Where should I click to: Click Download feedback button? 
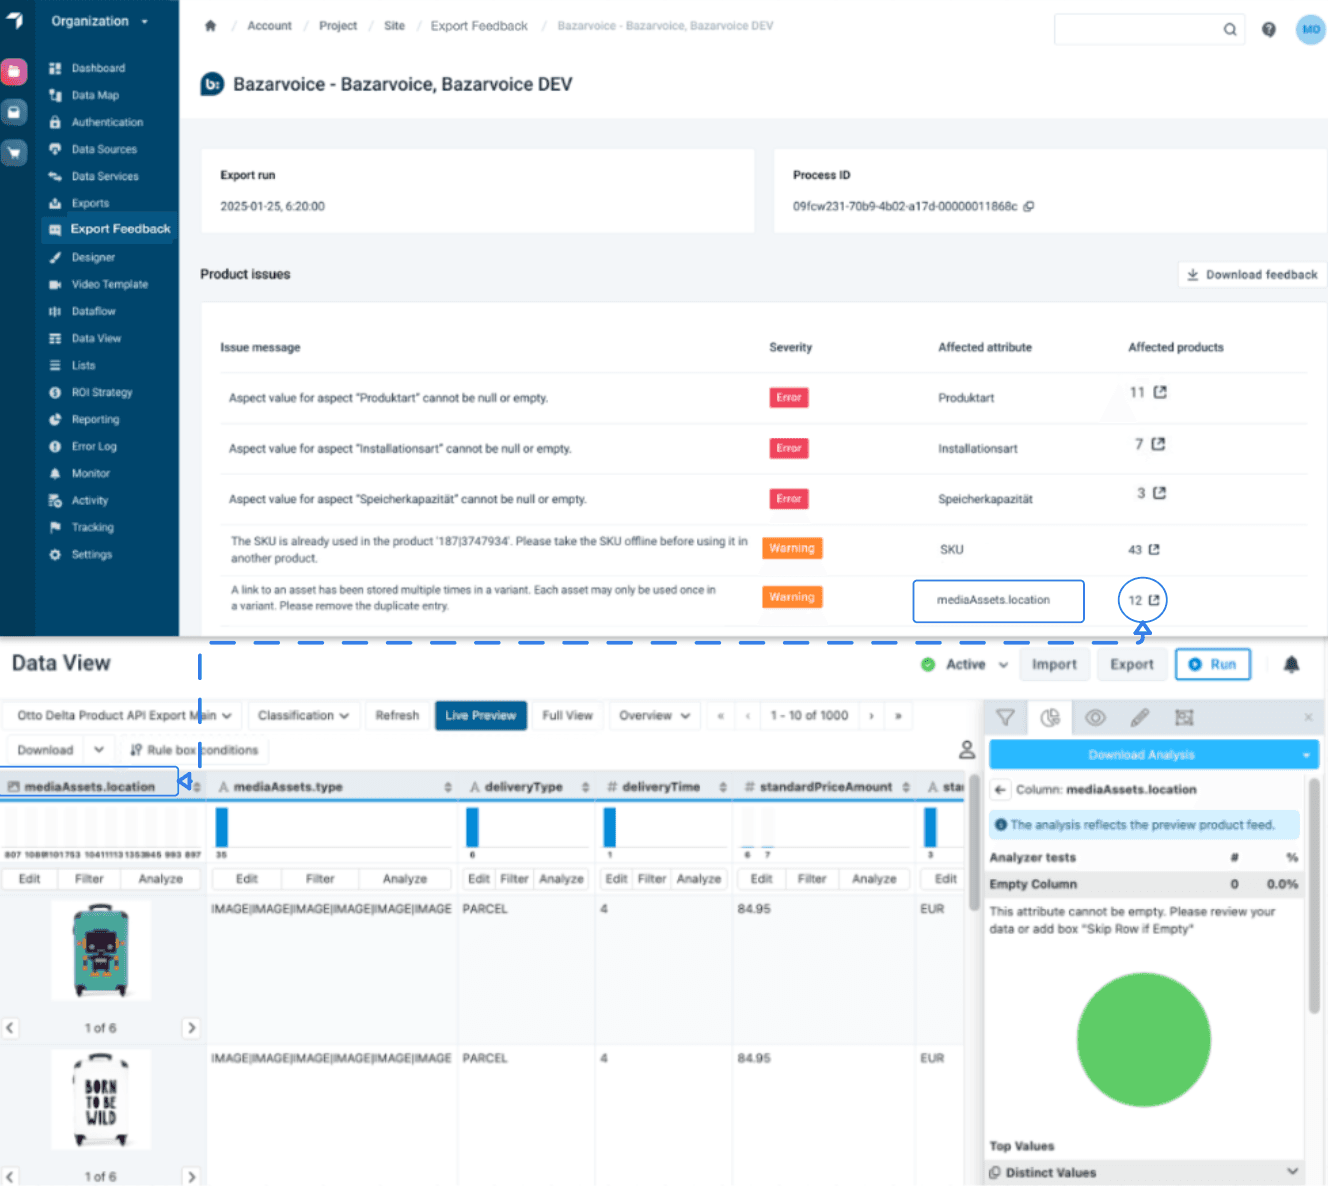click(x=1252, y=275)
